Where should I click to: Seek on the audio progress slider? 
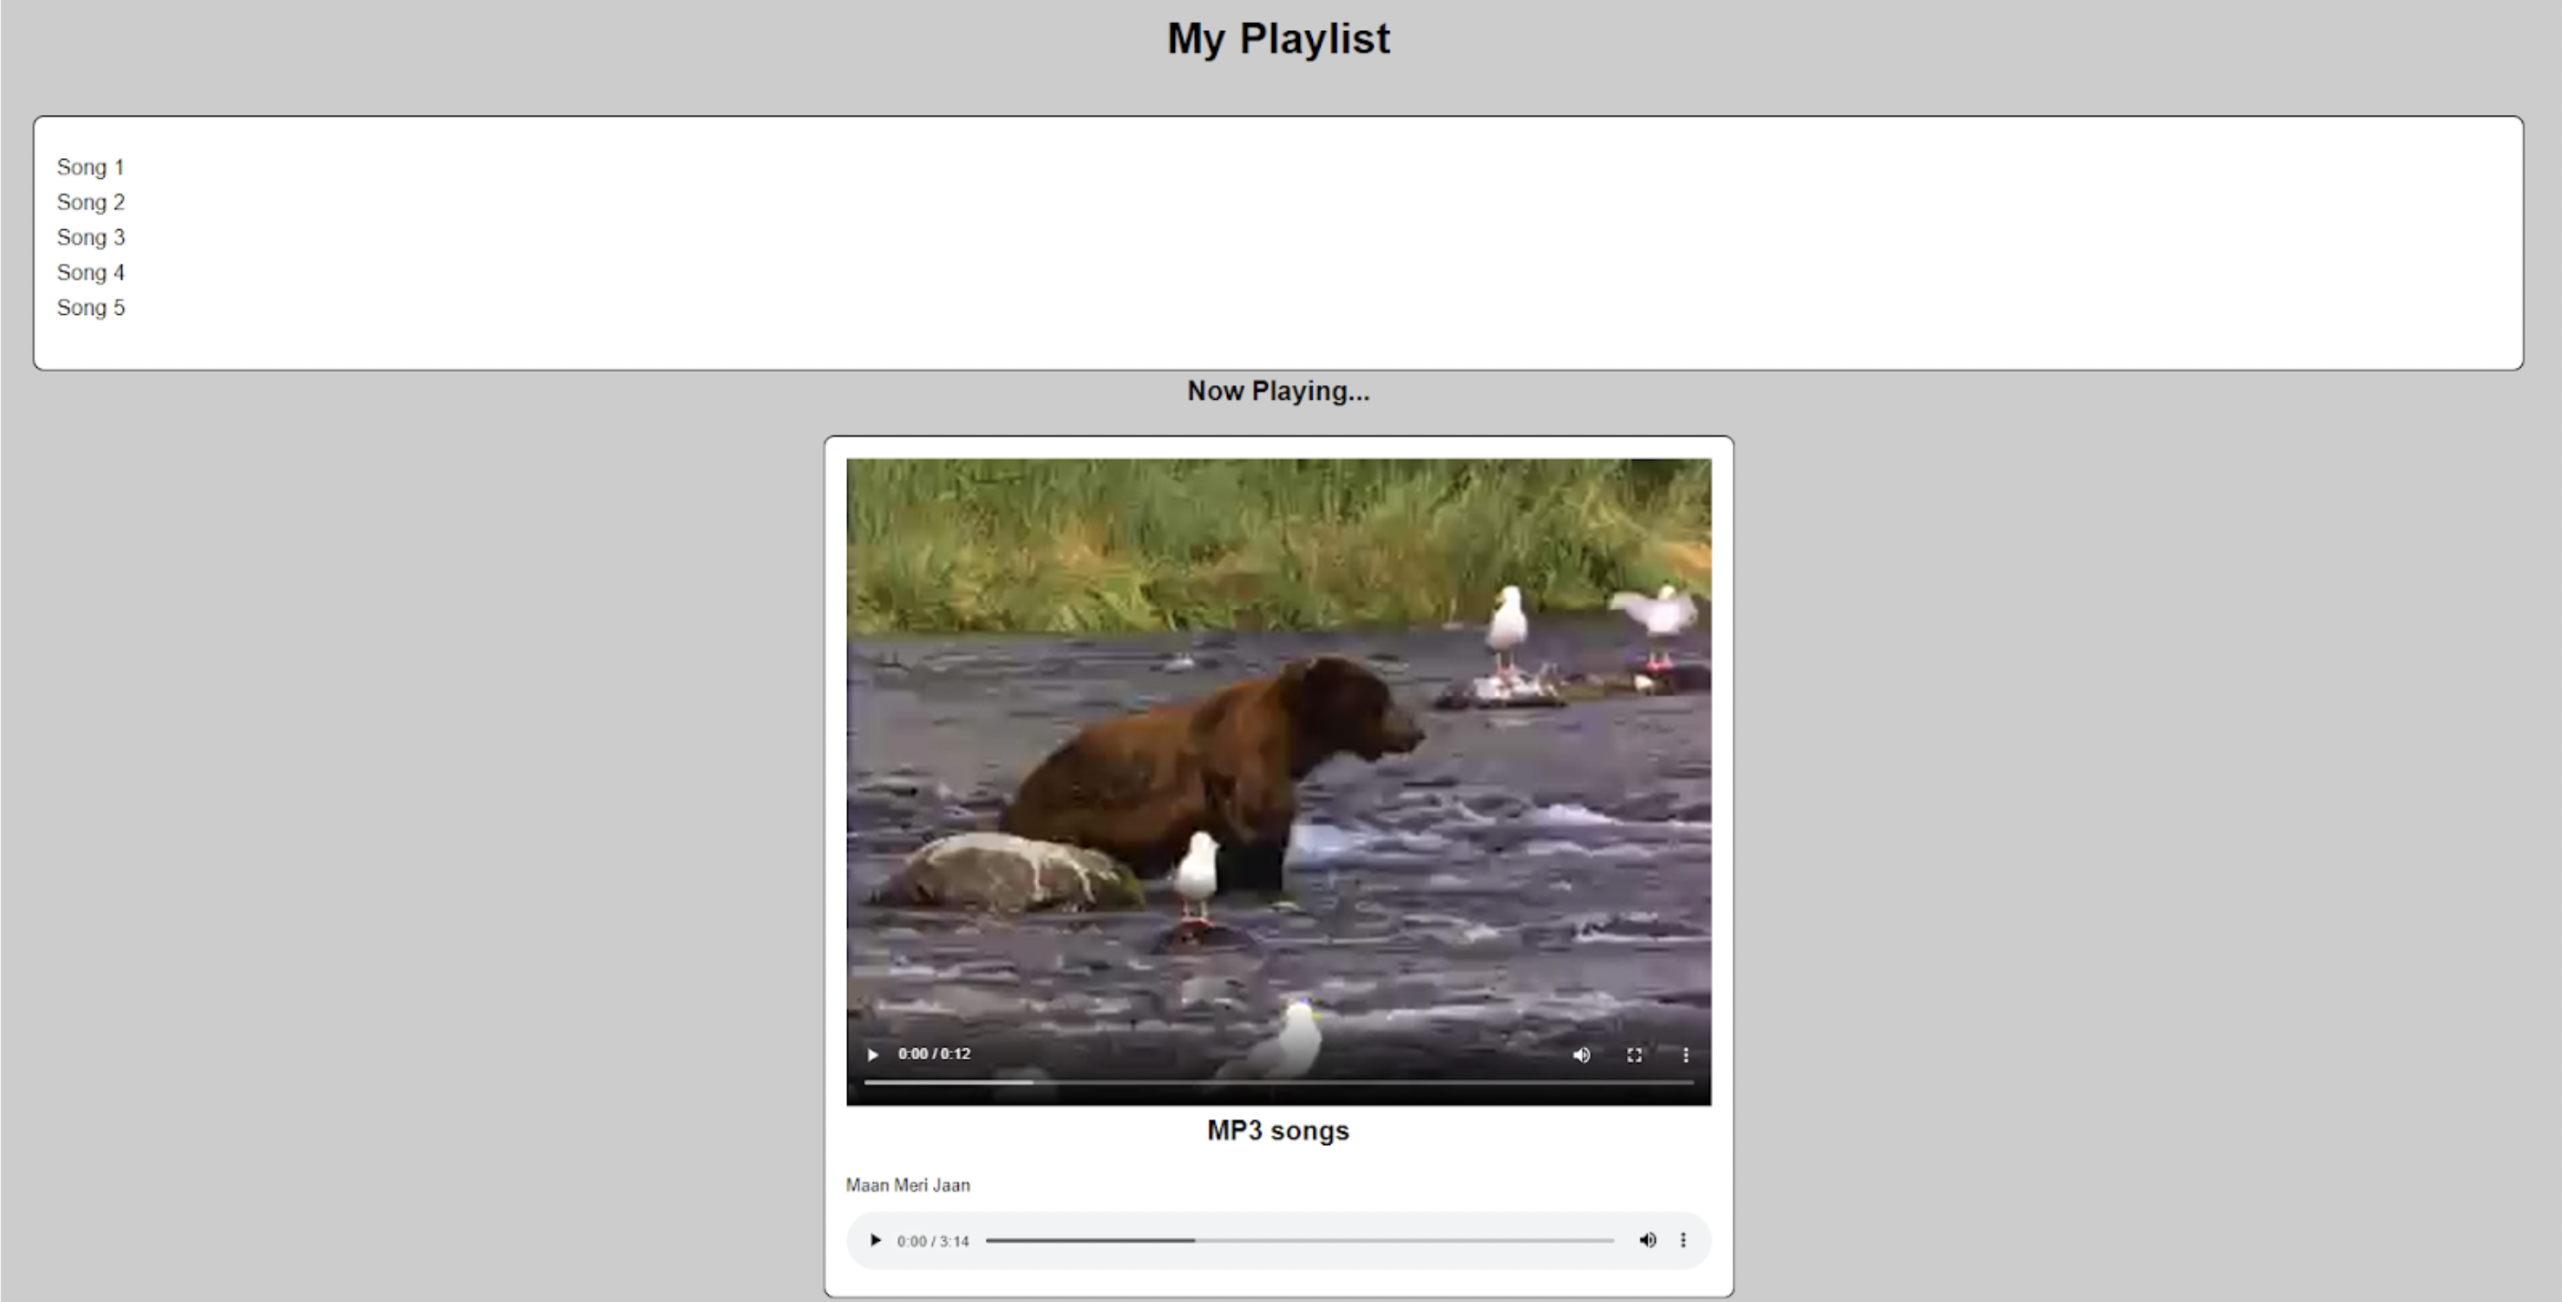tap(1299, 1240)
